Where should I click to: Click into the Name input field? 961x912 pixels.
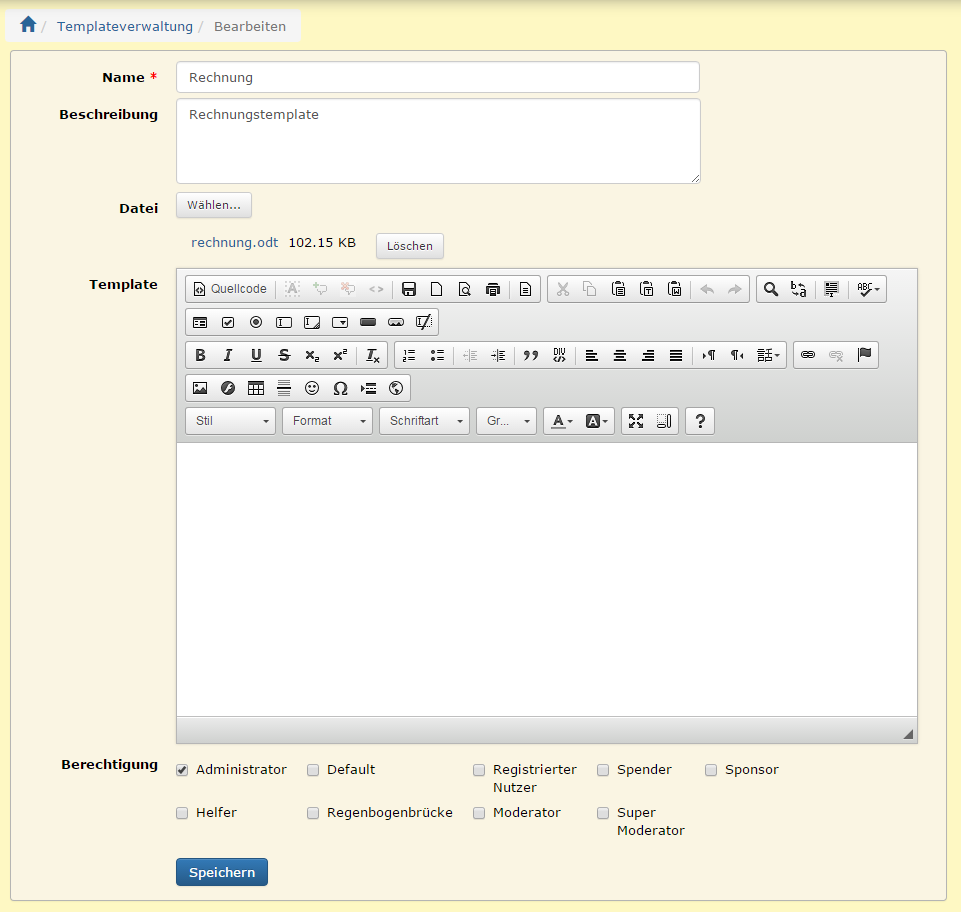(437, 77)
